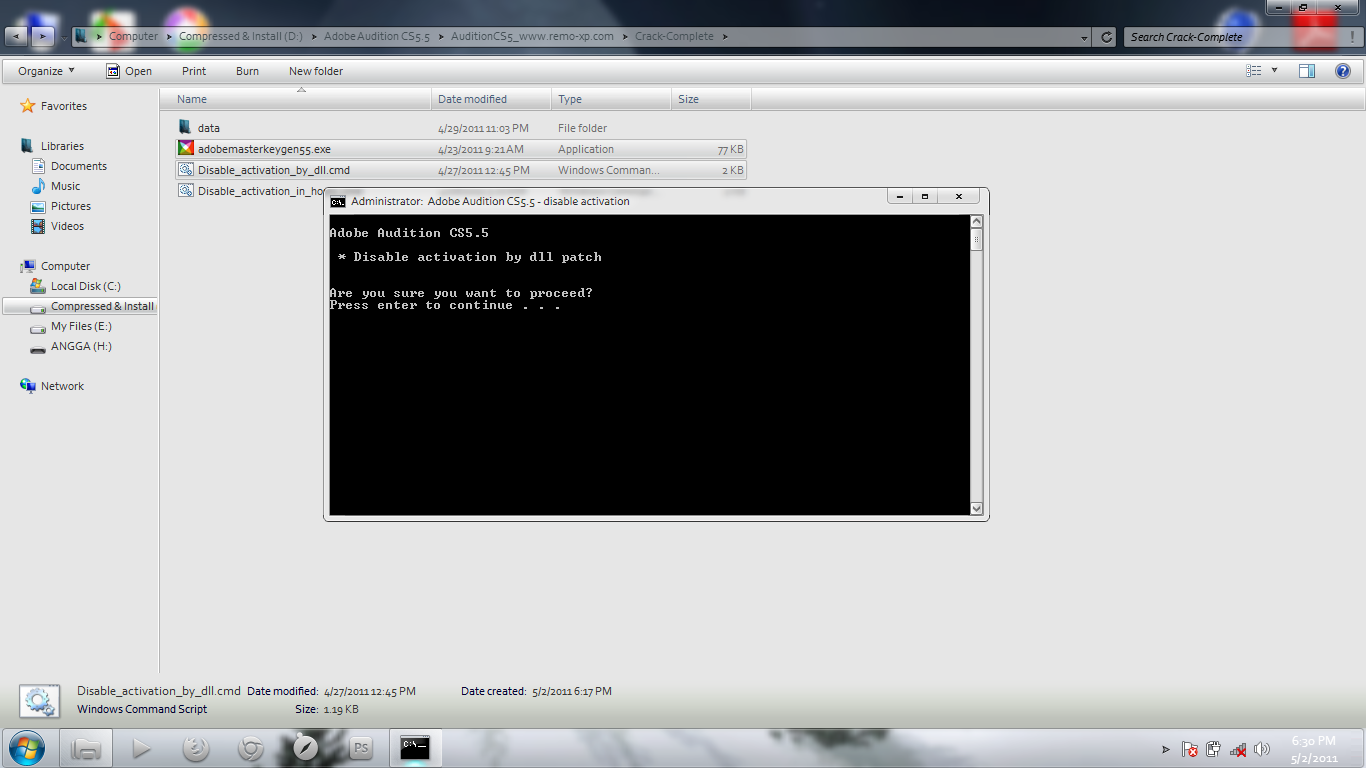1366x768 pixels.
Task: Select Computer in navigation pane
Action: pos(65,266)
